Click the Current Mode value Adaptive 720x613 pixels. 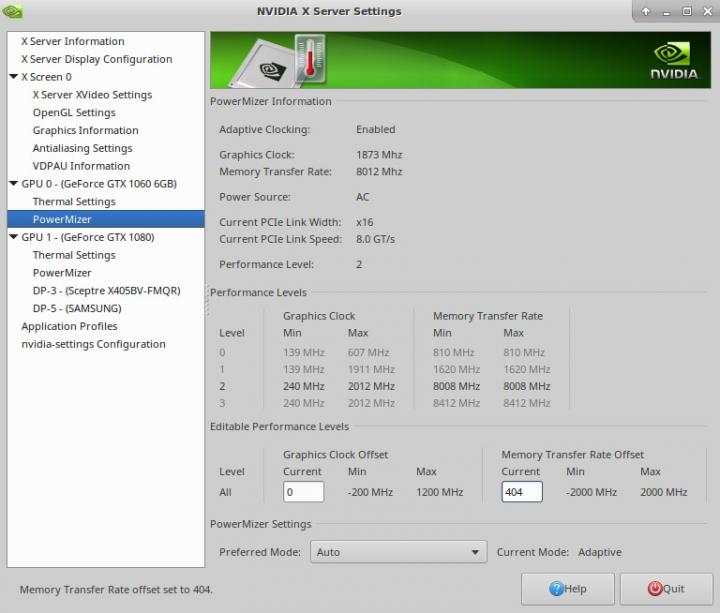click(600, 552)
